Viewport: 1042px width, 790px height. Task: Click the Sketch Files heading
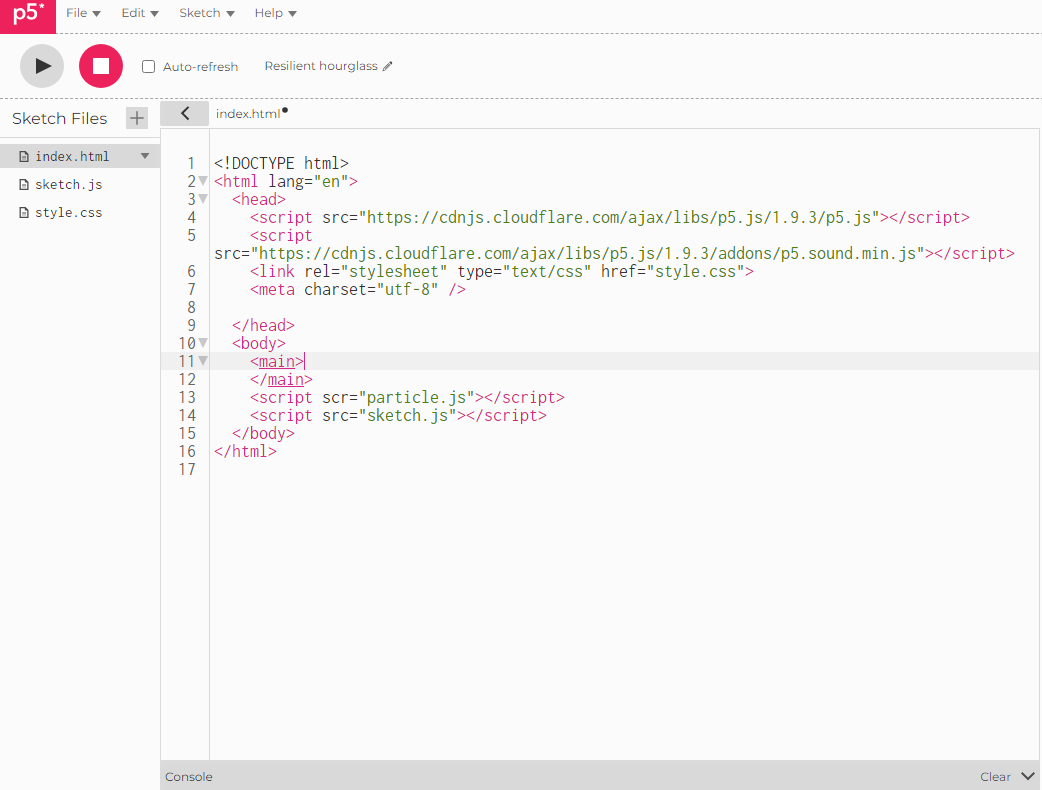click(59, 118)
